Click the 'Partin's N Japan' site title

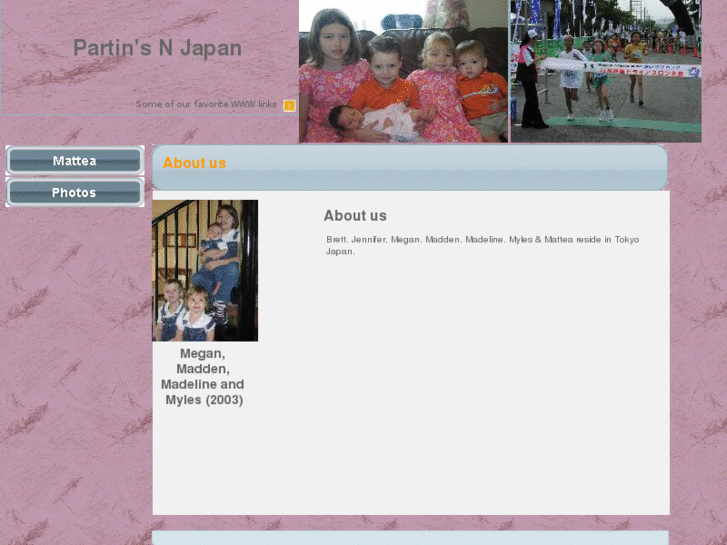tap(158, 48)
